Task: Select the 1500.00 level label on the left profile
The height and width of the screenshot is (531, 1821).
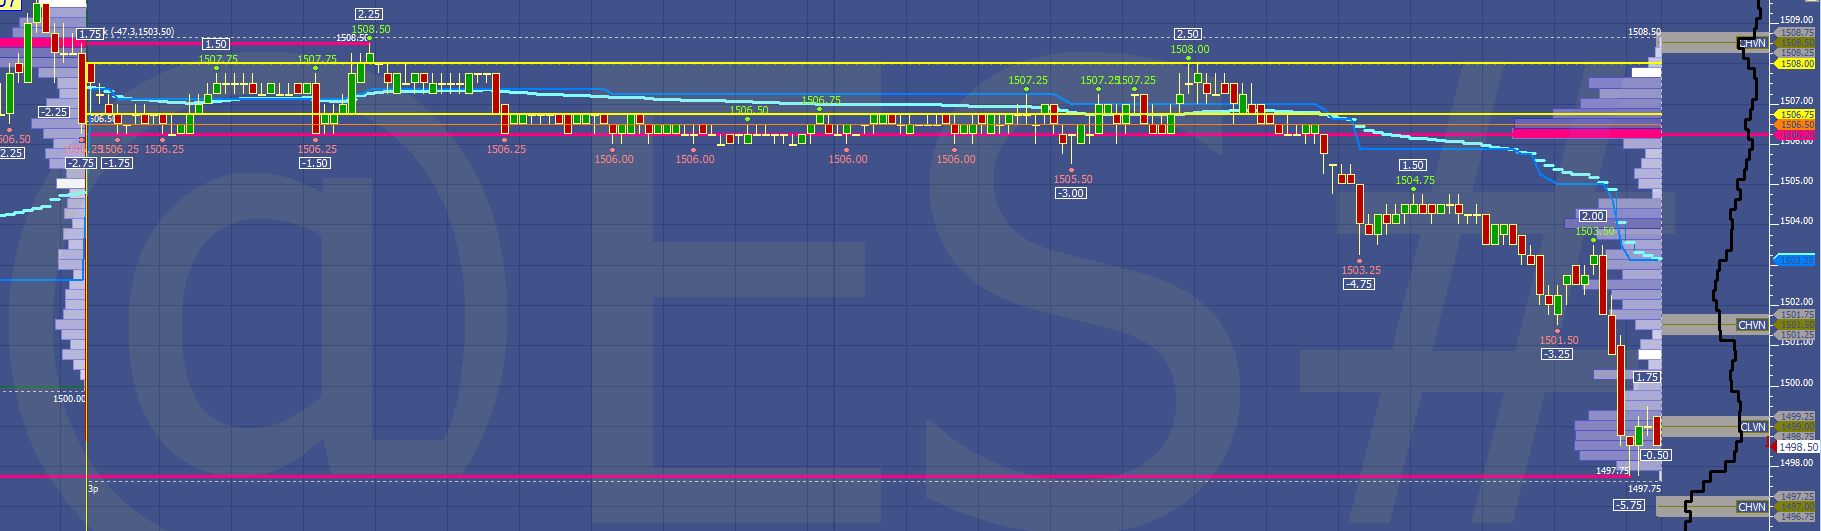Action: point(69,398)
